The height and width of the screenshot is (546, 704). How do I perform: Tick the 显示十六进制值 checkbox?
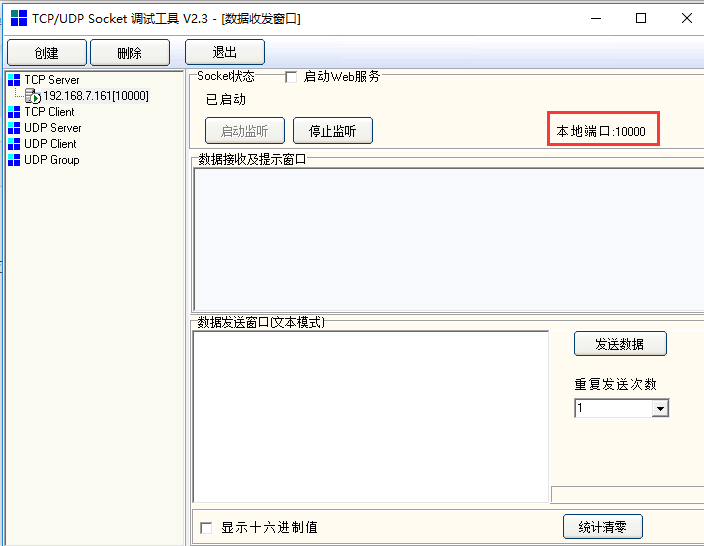coord(206,528)
